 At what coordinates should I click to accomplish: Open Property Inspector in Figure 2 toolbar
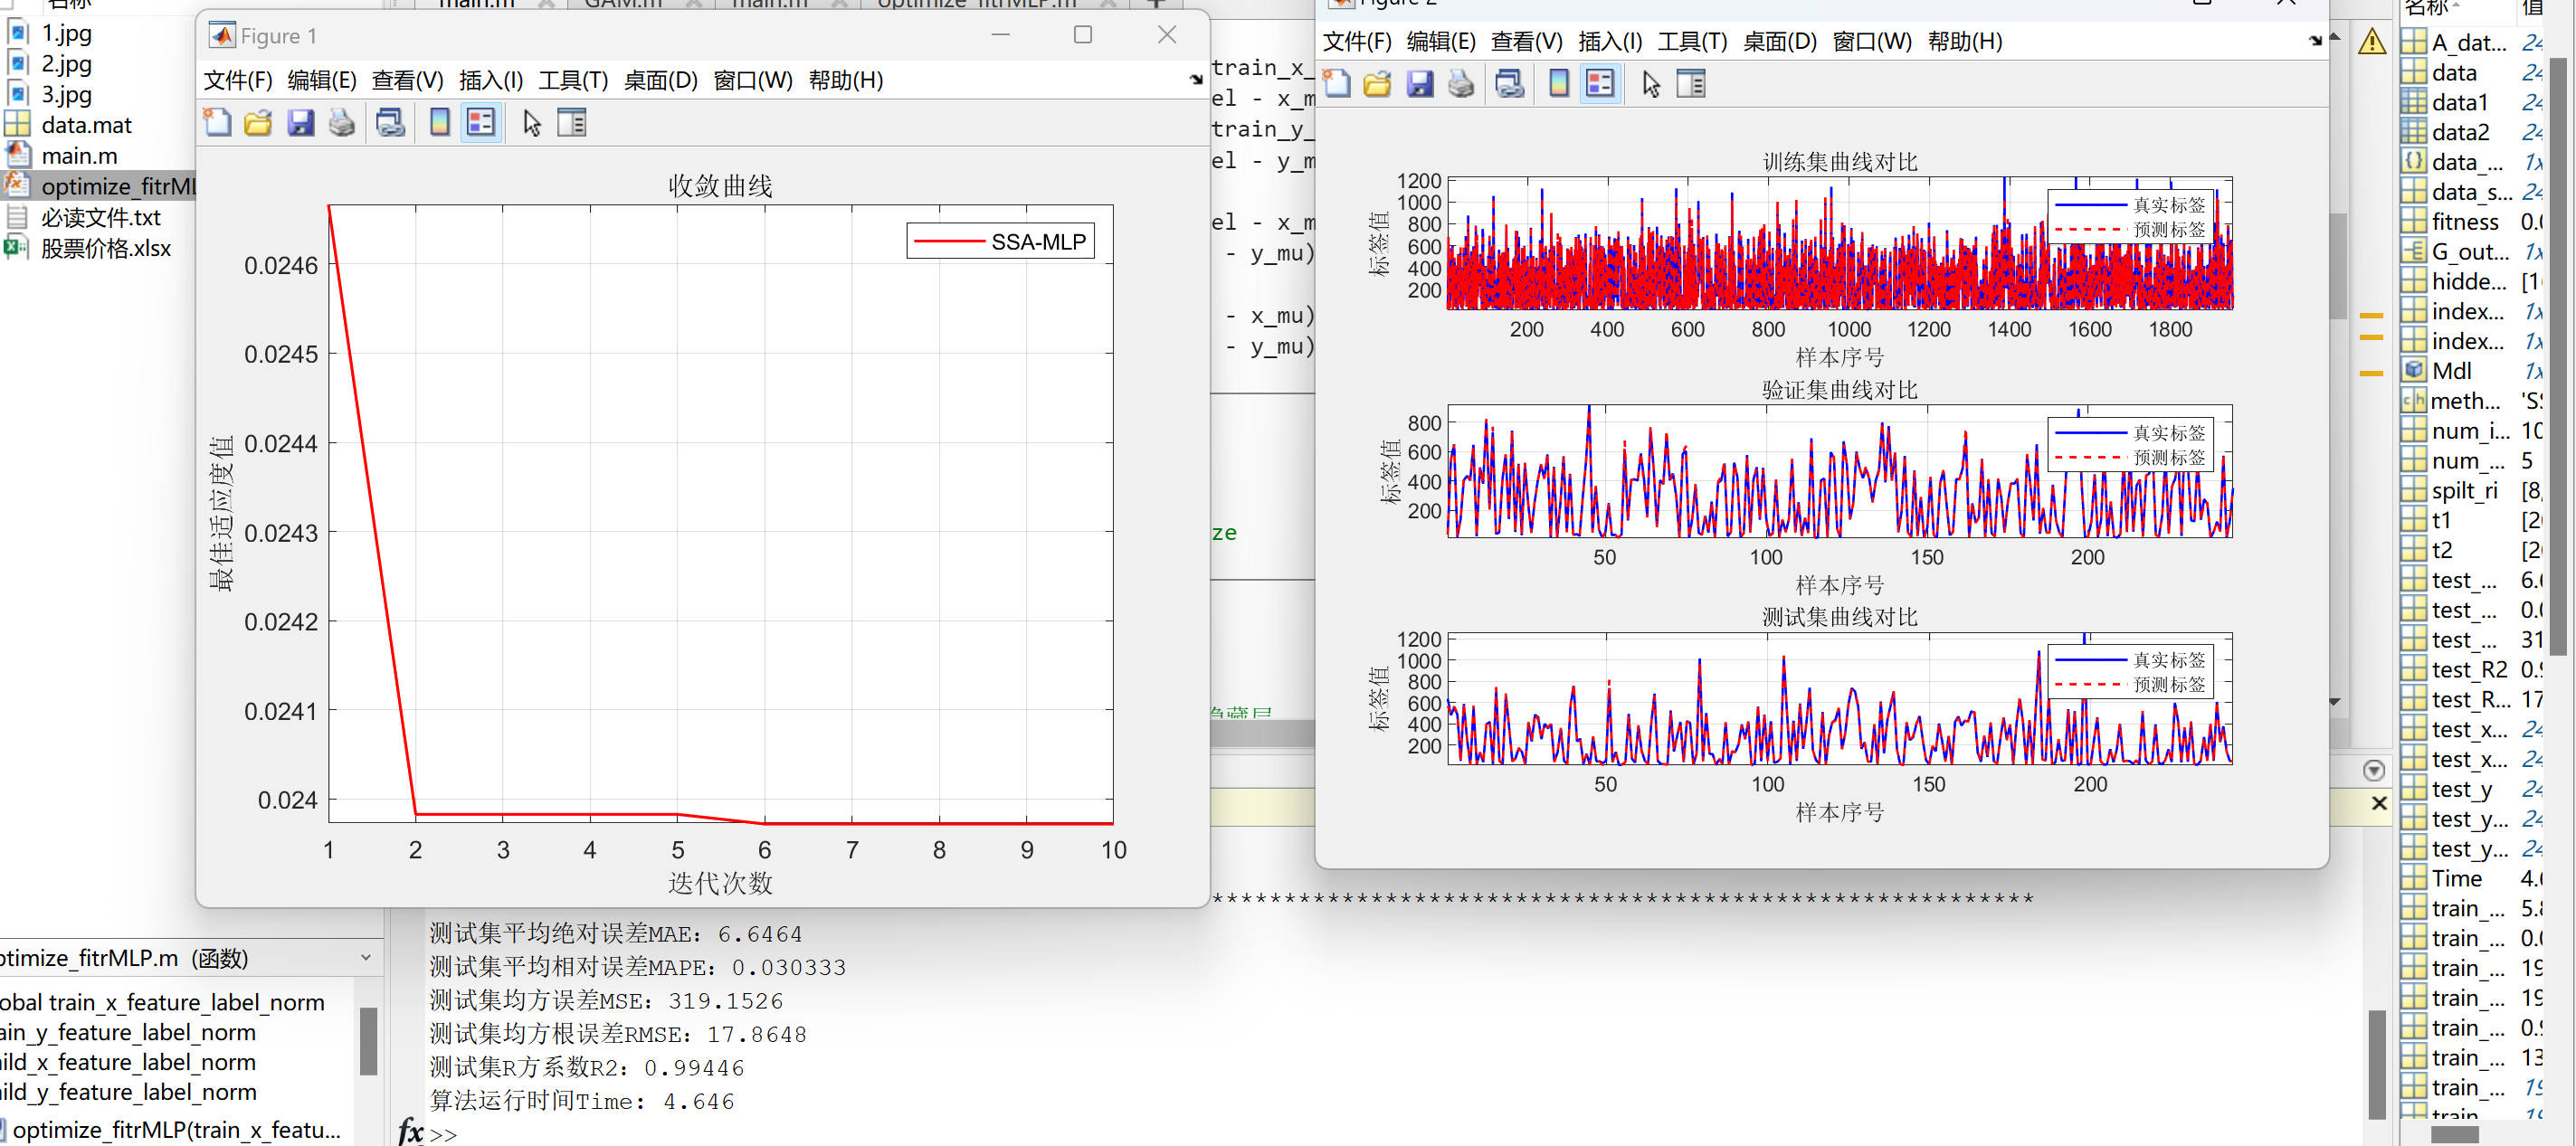(x=1690, y=85)
